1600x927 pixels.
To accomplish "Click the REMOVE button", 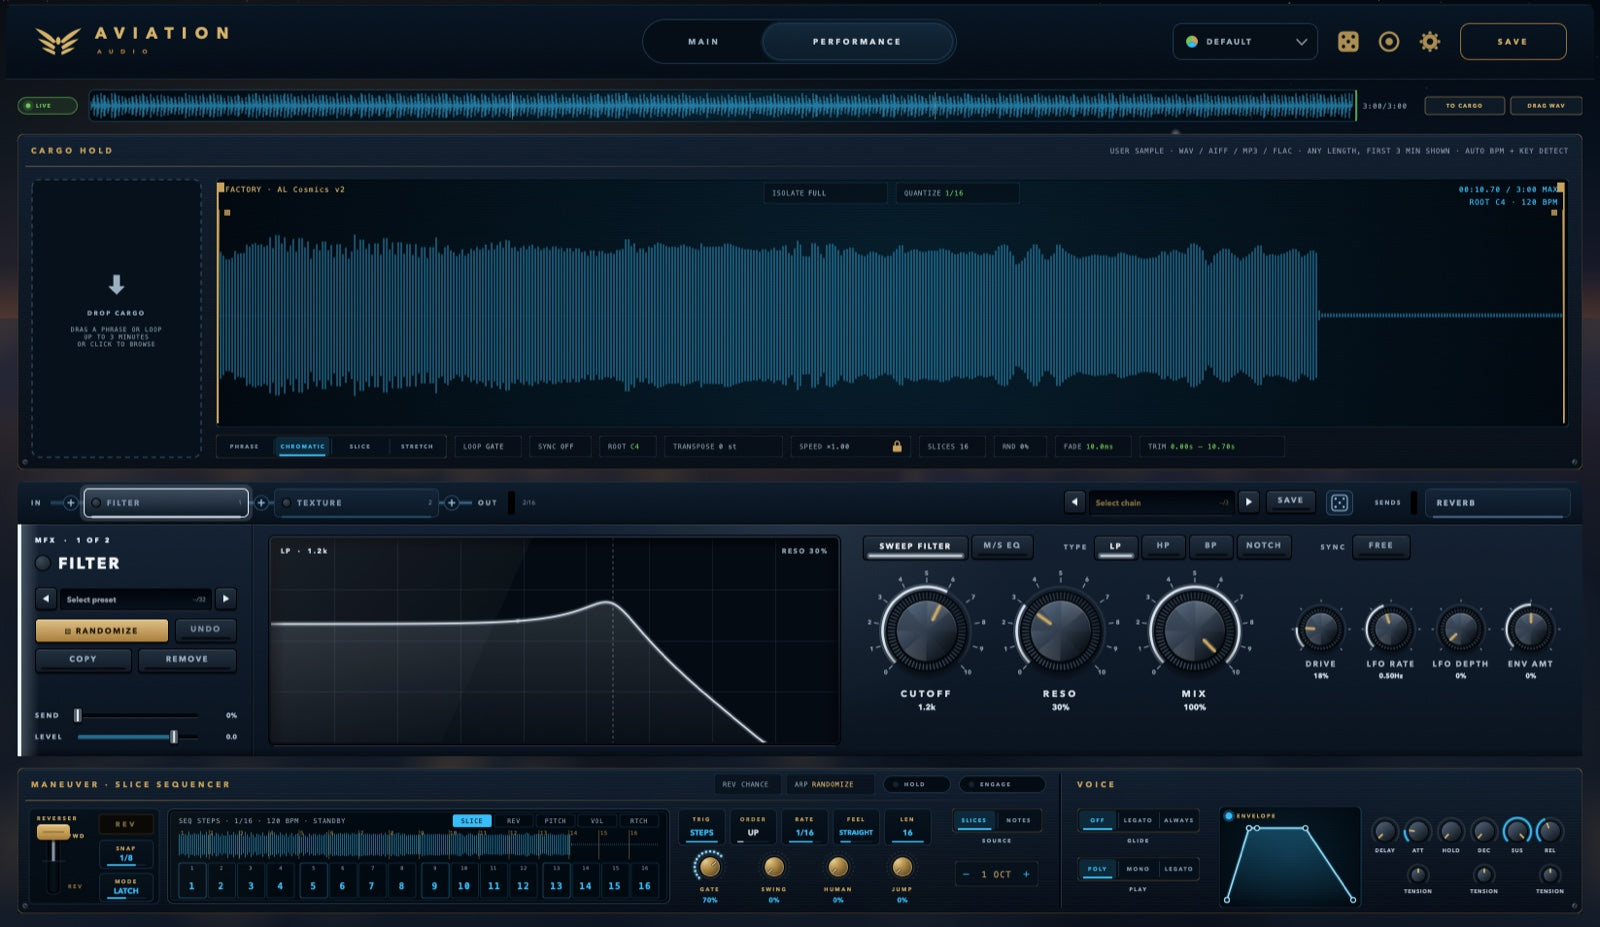I will (x=187, y=659).
